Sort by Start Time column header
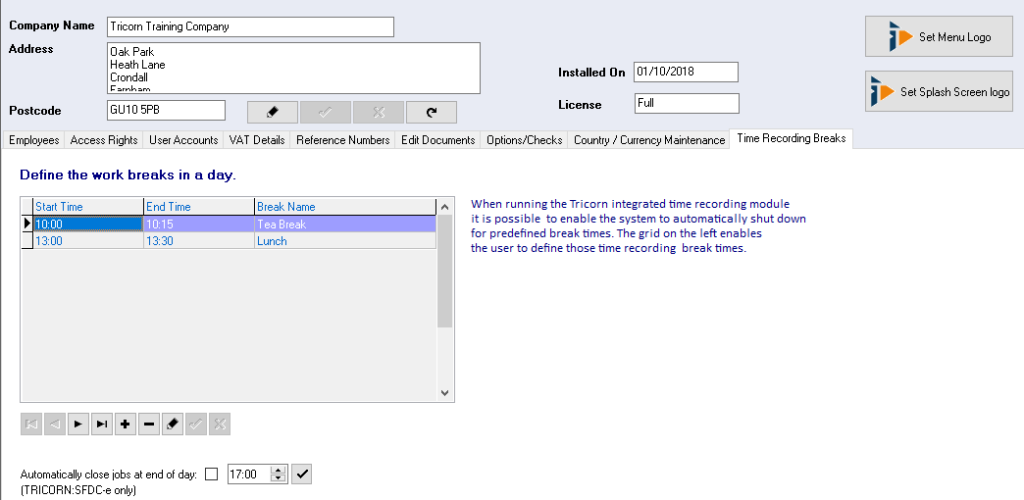 (88, 206)
